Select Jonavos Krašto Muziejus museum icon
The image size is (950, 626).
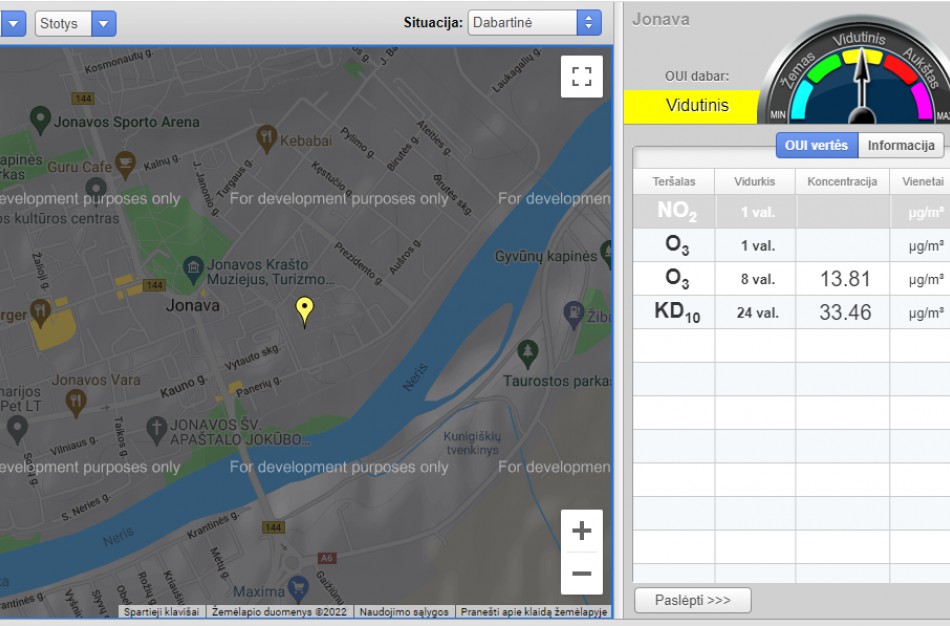(x=193, y=268)
